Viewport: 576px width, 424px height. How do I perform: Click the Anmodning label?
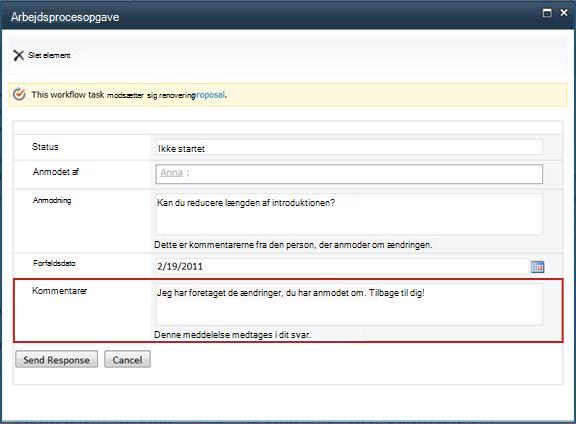52,201
